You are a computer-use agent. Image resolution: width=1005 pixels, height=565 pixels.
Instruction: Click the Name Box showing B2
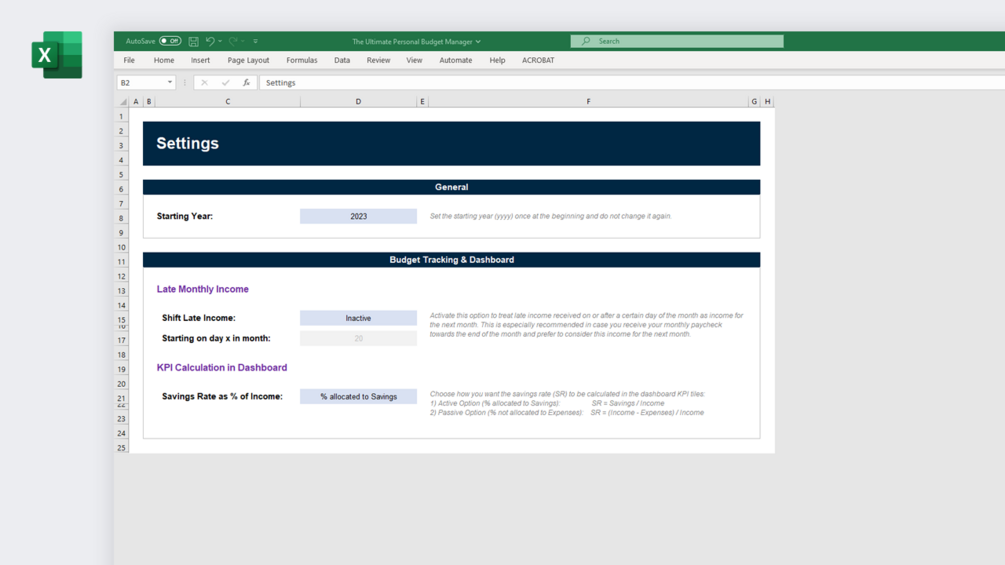point(141,83)
